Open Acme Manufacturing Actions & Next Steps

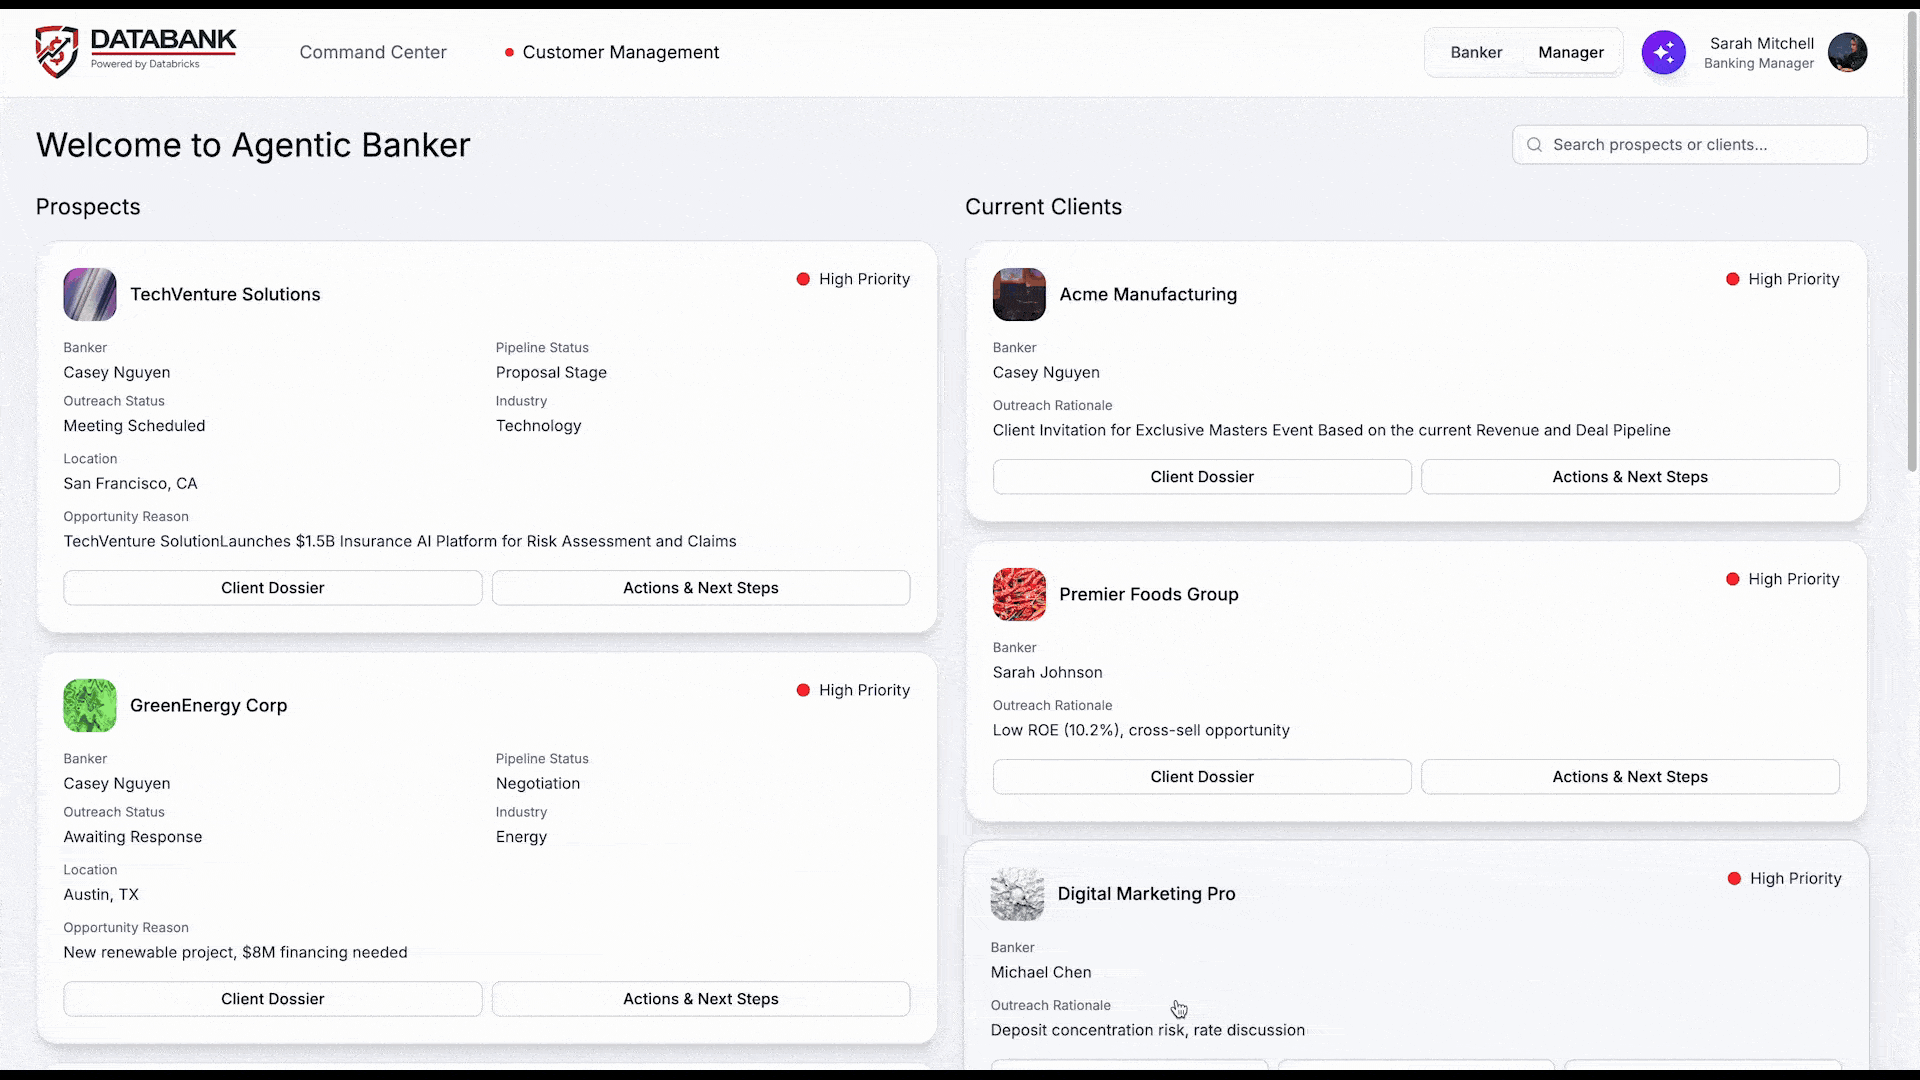(1629, 477)
